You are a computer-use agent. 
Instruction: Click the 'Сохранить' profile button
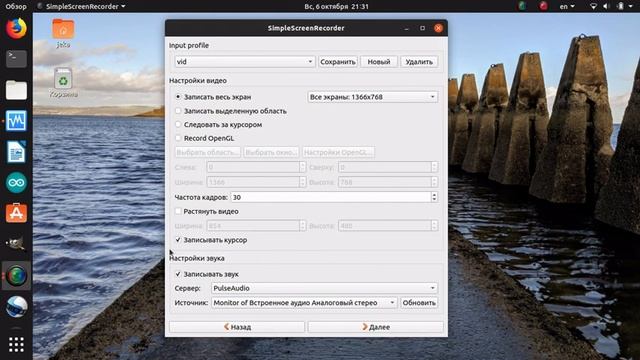click(338, 62)
